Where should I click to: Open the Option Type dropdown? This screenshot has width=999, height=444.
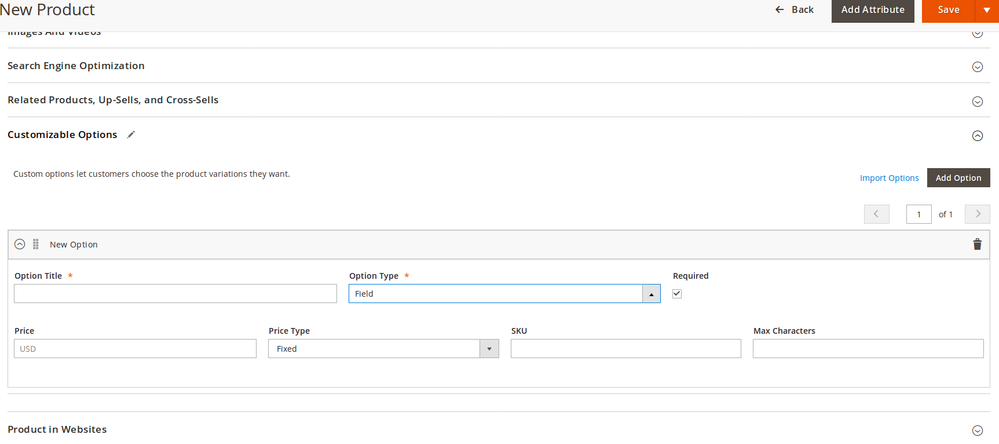pos(504,294)
